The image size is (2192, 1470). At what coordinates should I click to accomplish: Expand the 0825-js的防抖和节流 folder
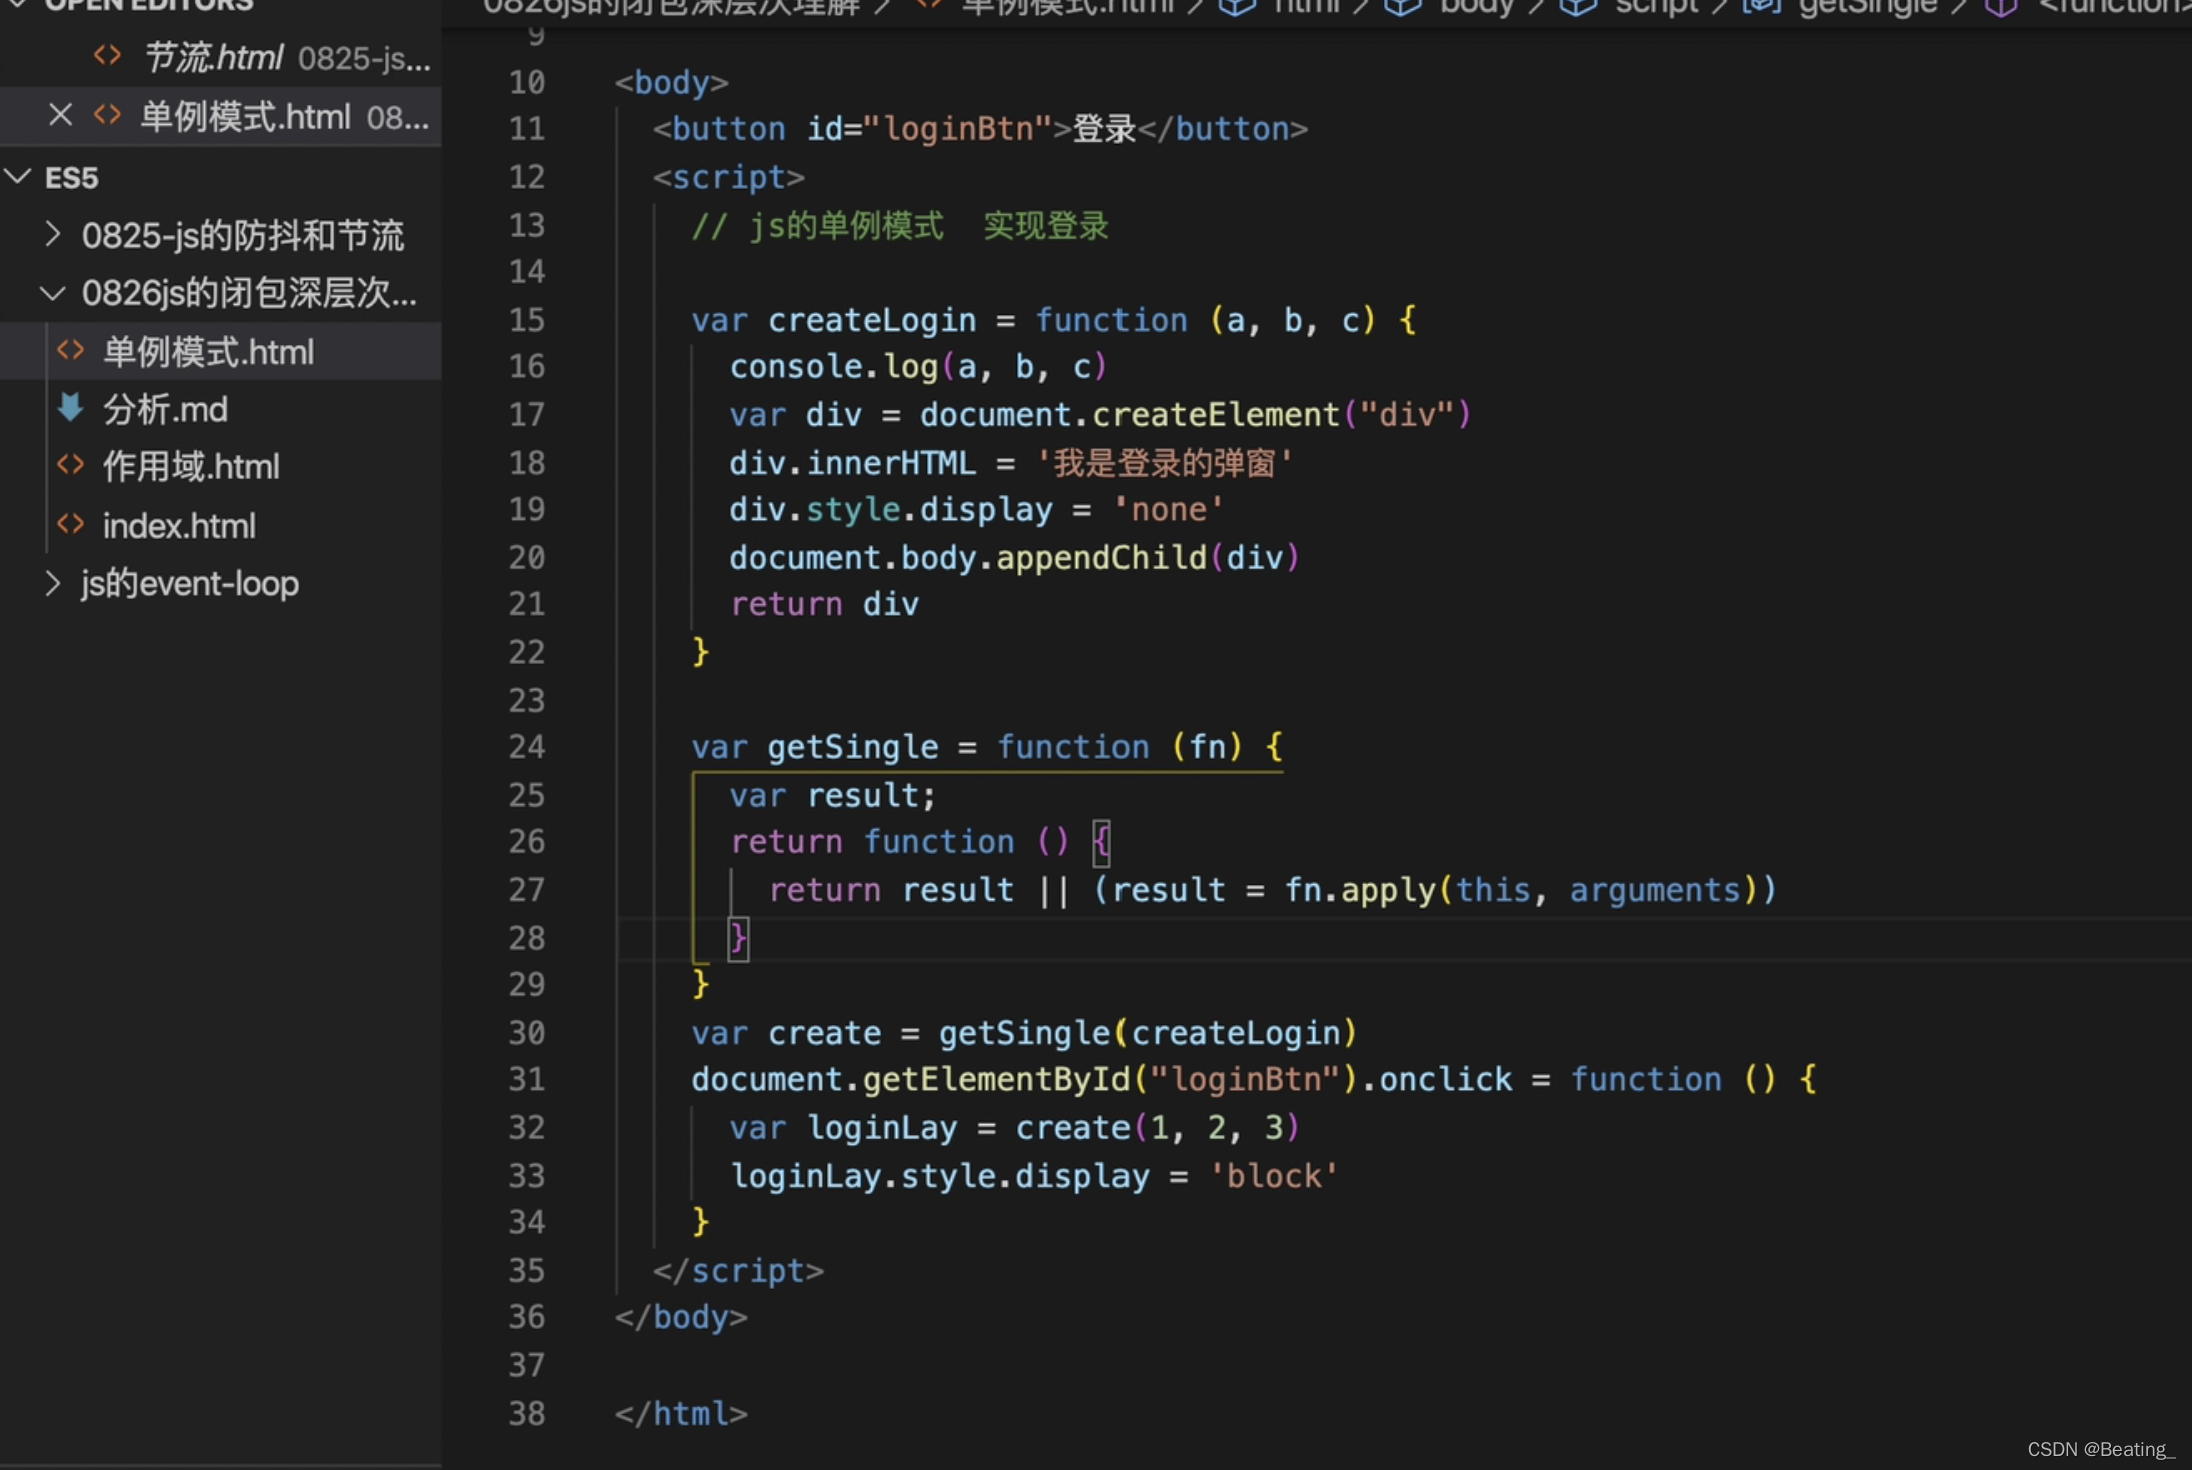coord(53,235)
